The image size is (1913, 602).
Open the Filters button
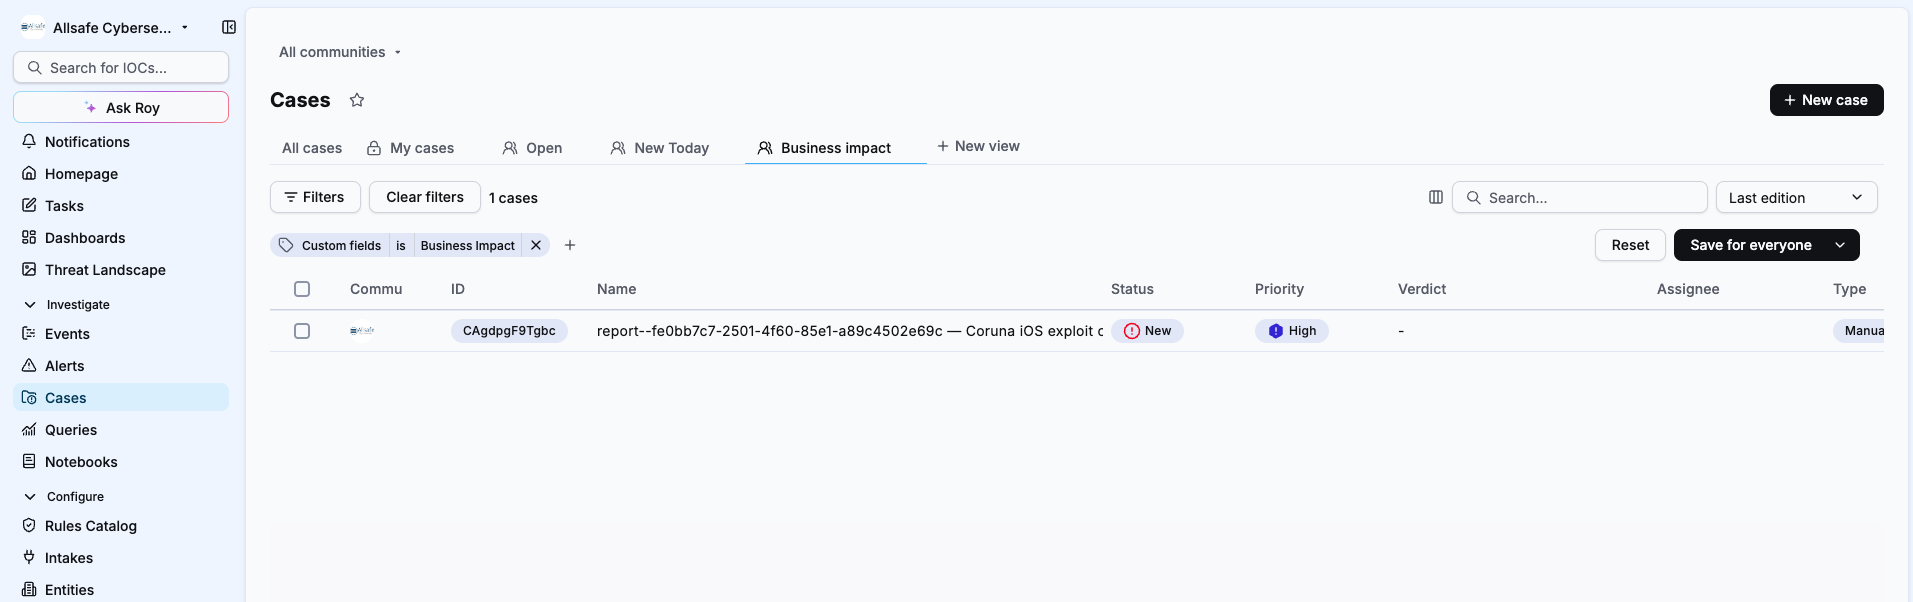315,197
